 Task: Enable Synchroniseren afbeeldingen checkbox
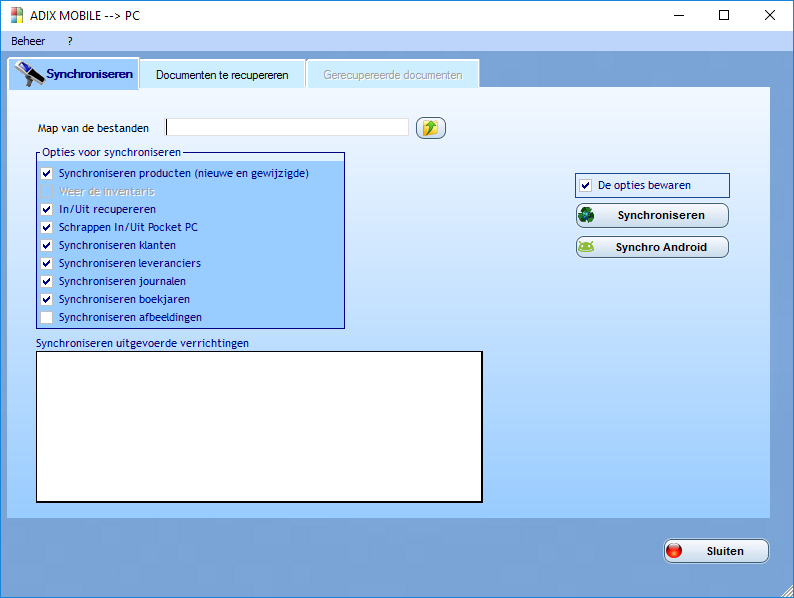coord(47,317)
